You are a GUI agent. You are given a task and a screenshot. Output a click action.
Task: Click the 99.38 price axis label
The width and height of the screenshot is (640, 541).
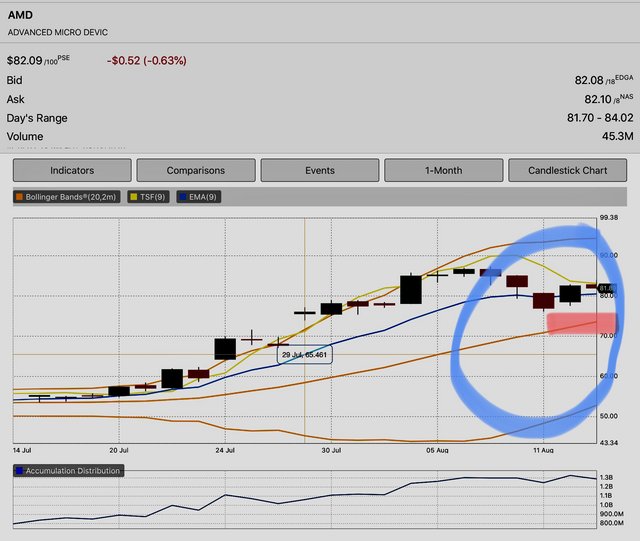[609, 218]
